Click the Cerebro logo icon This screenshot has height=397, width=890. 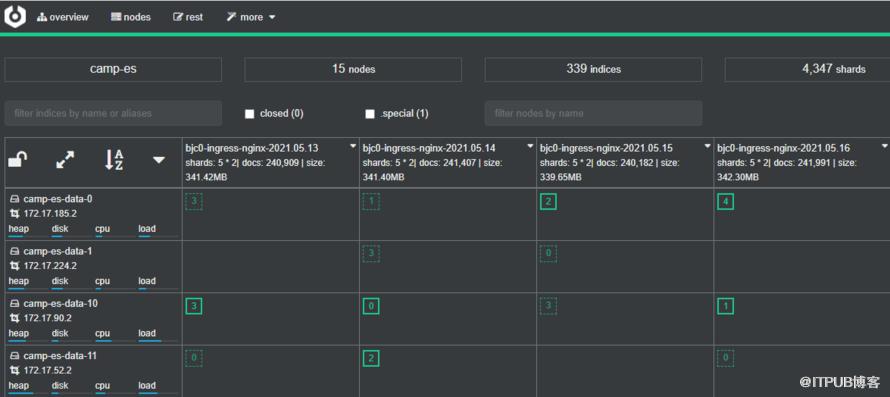pyautogui.click(x=15, y=16)
